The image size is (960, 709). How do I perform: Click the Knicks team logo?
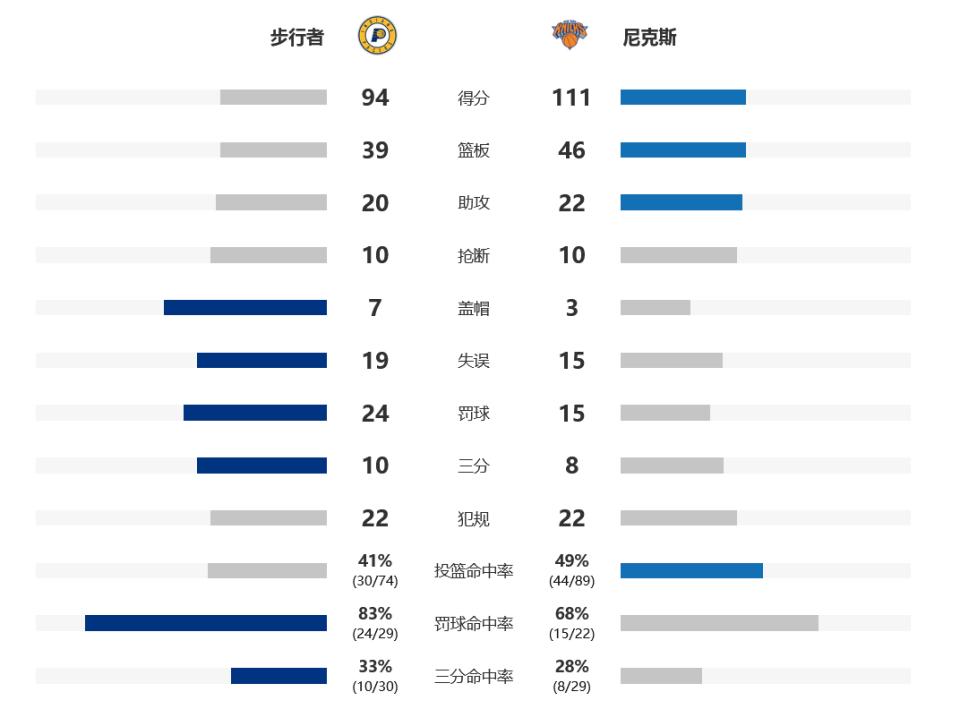tap(569, 35)
